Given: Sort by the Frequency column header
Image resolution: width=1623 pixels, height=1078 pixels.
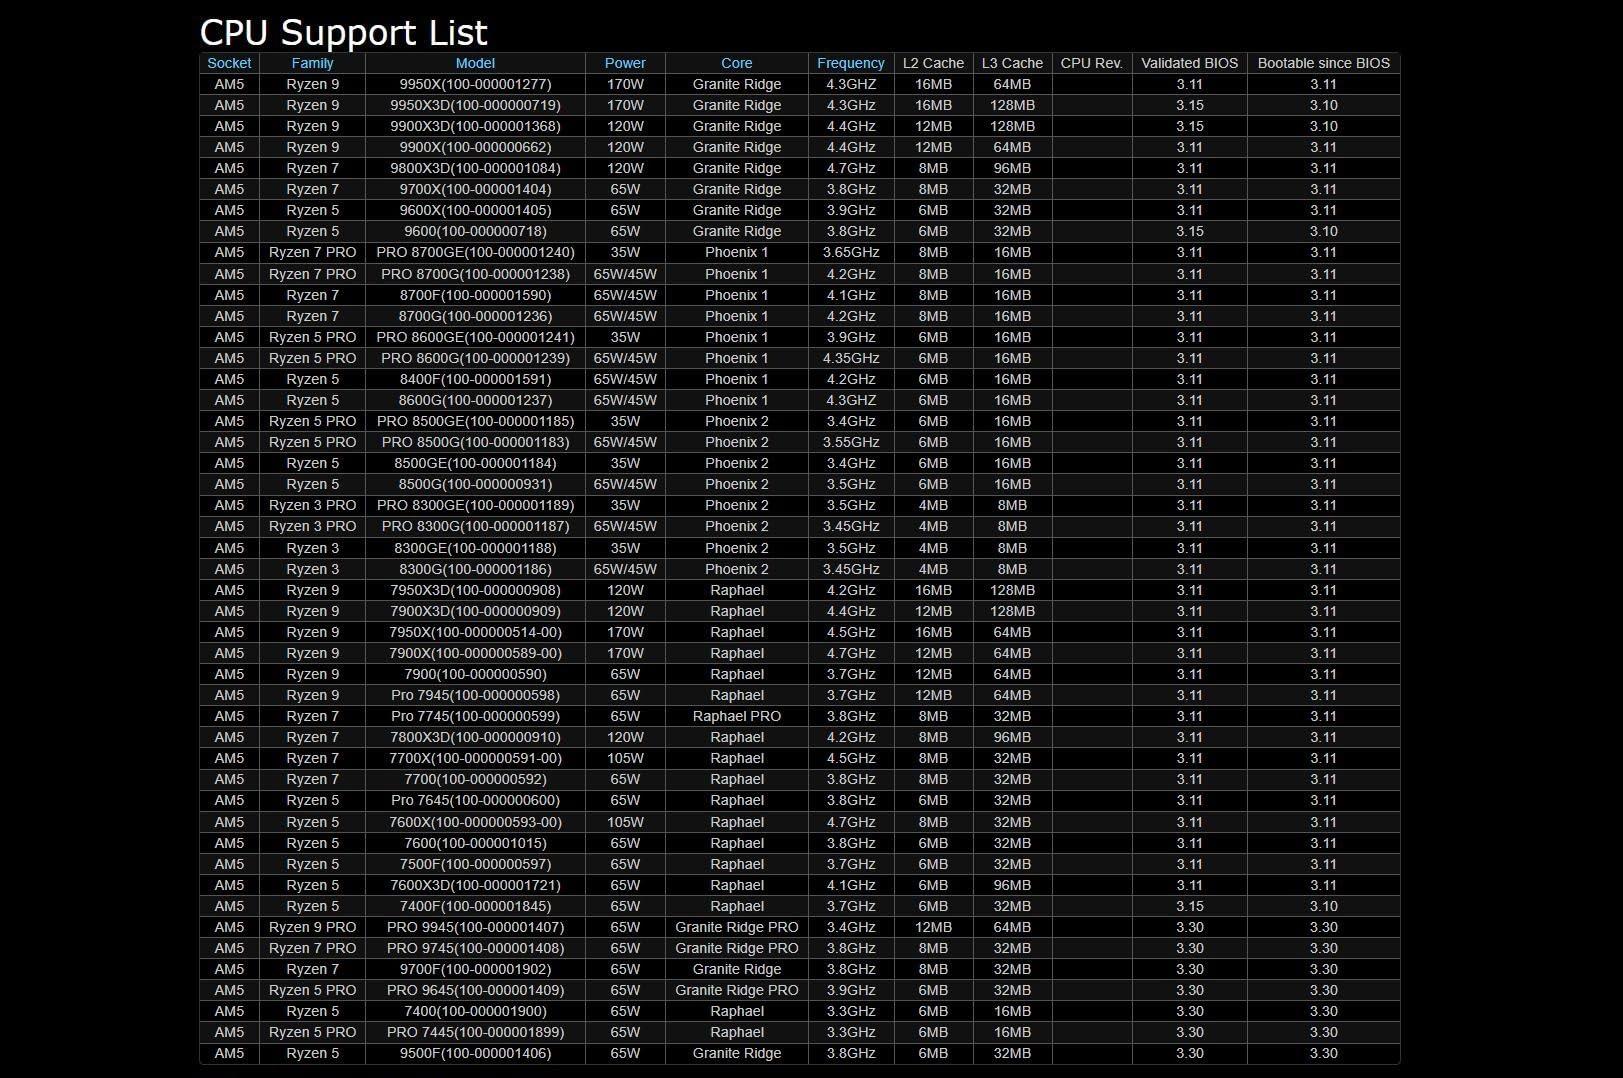Looking at the screenshot, I should tap(850, 63).
